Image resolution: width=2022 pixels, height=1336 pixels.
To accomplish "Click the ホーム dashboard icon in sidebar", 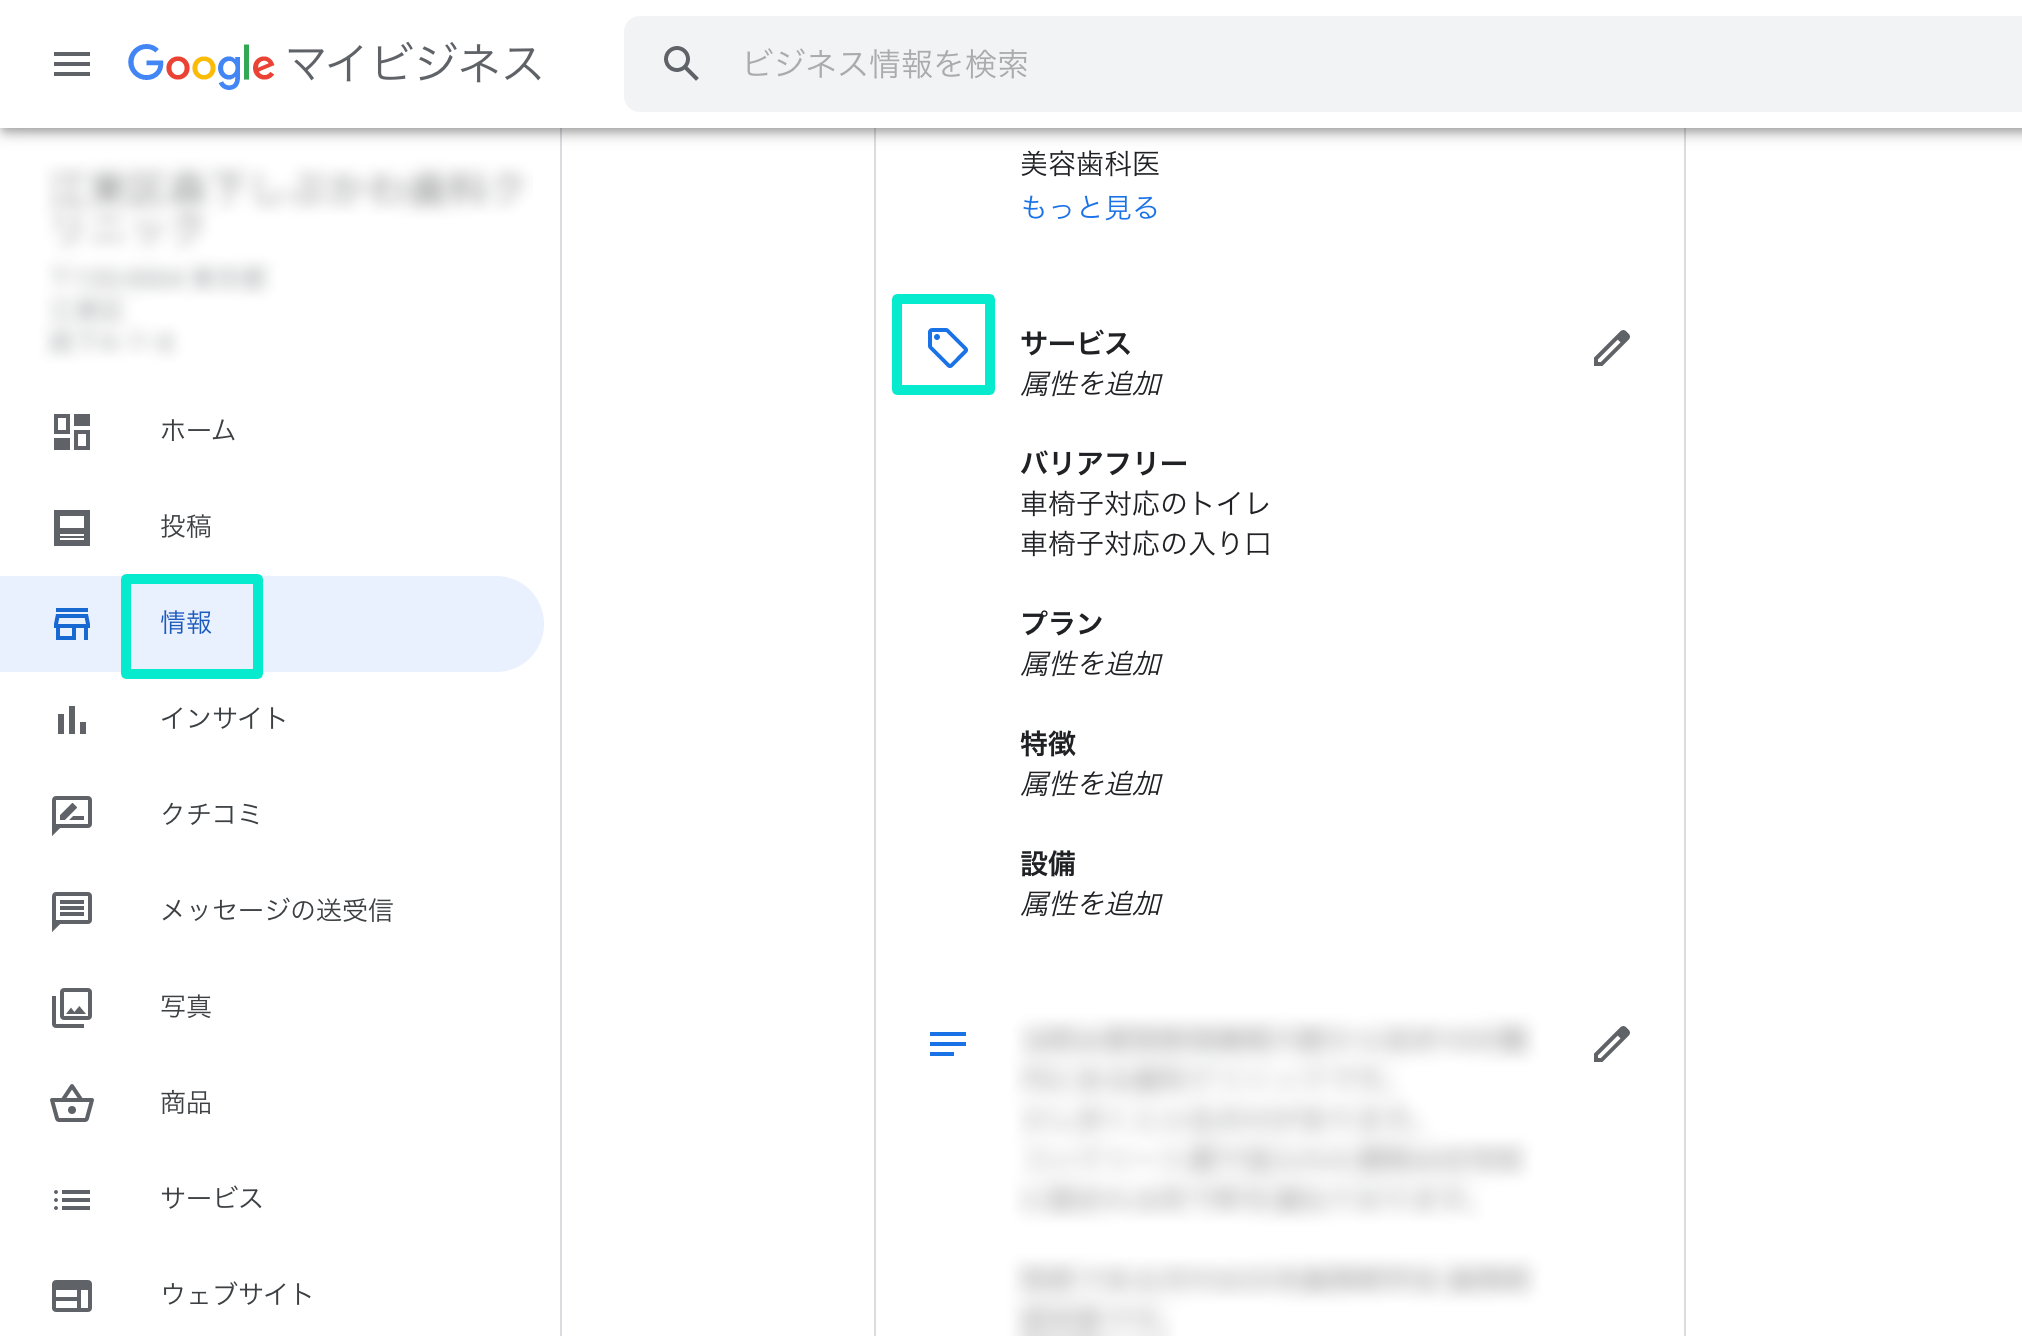I will point(71,431).
